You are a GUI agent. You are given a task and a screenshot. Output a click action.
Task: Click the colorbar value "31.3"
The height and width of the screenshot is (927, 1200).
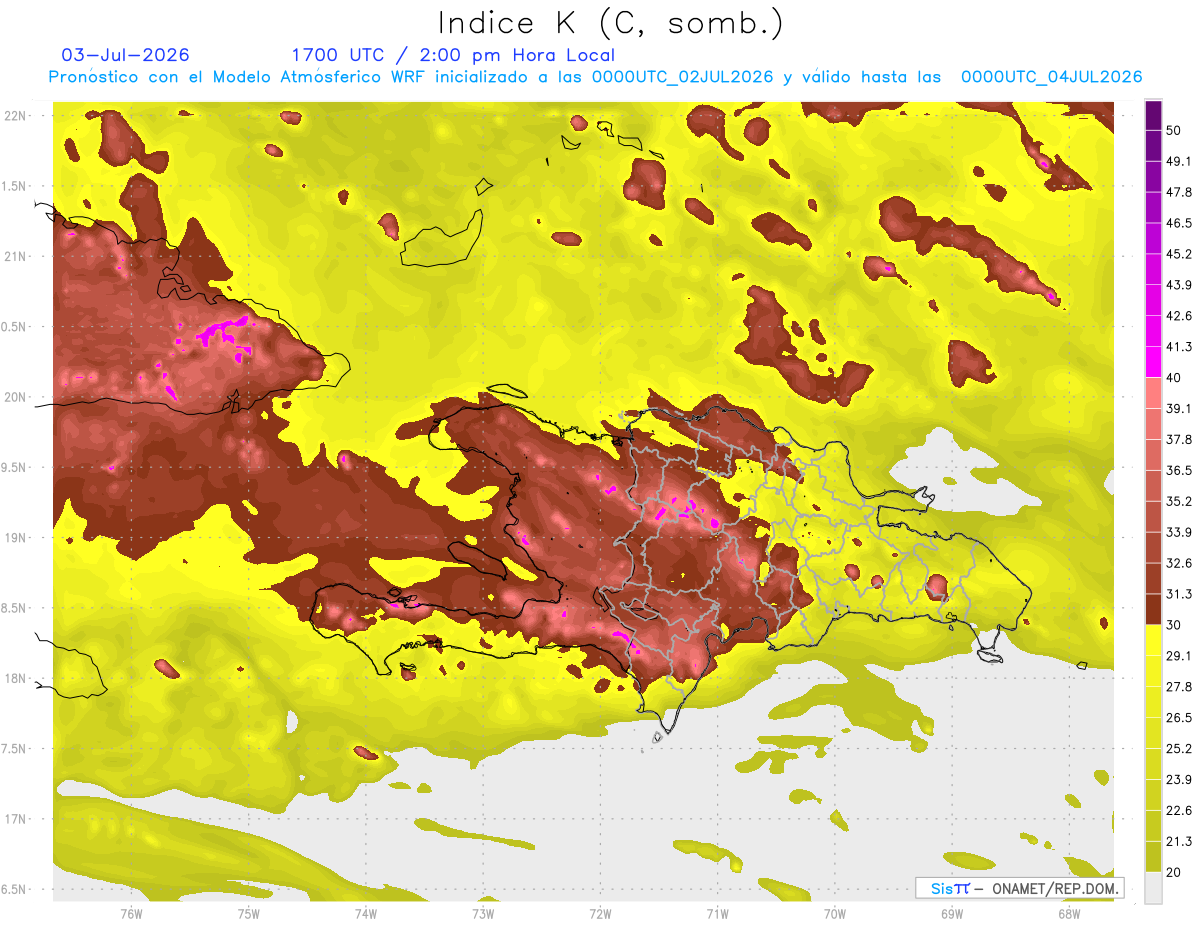(1179, 594)
